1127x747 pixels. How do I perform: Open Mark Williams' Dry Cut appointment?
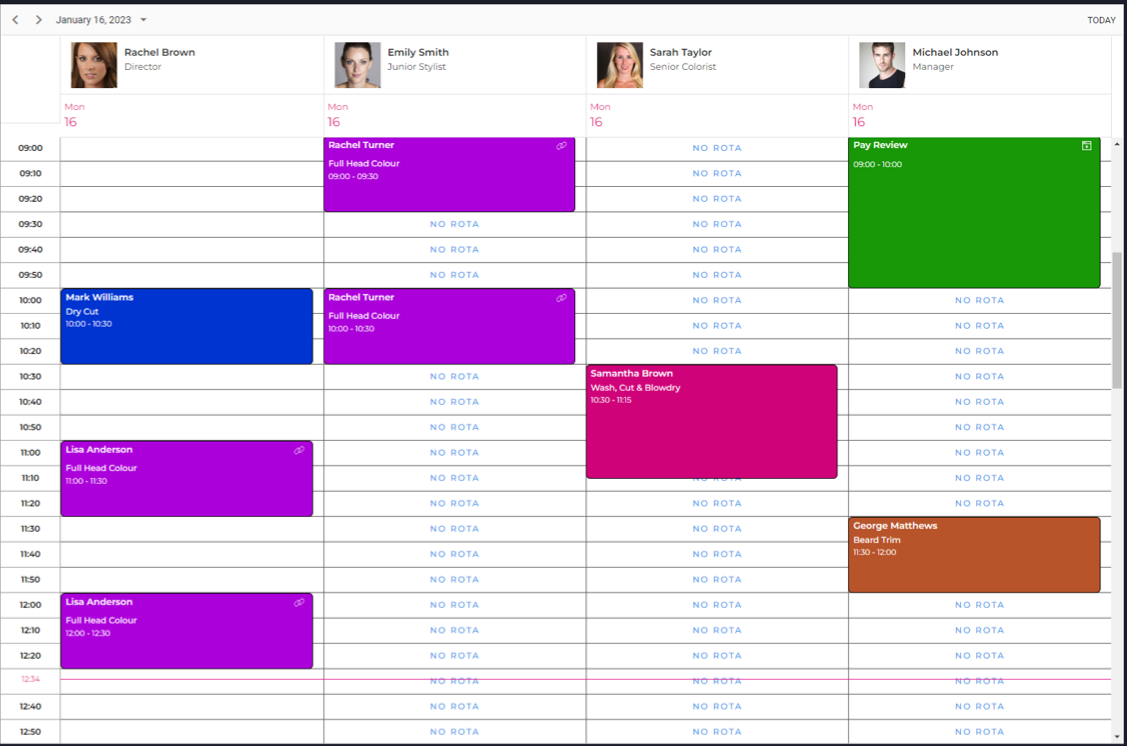click(185, 325)
